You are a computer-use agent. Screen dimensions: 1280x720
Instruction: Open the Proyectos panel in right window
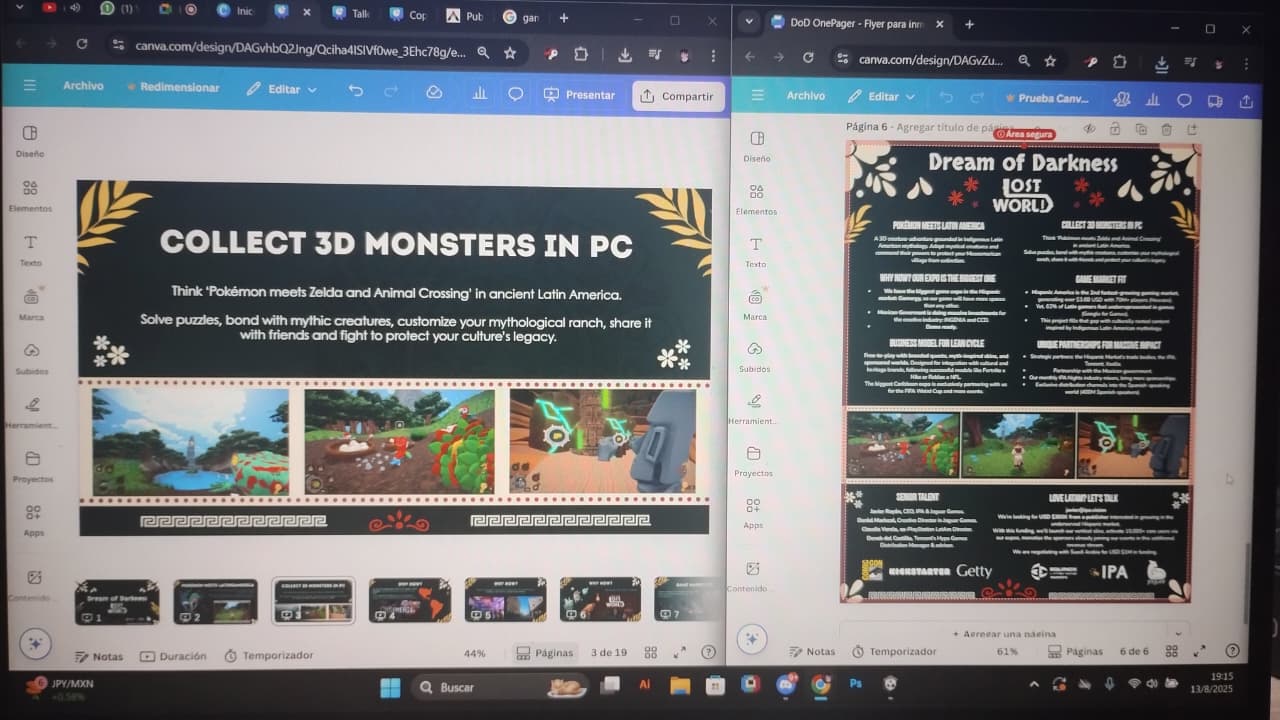(x=754, y=460)
